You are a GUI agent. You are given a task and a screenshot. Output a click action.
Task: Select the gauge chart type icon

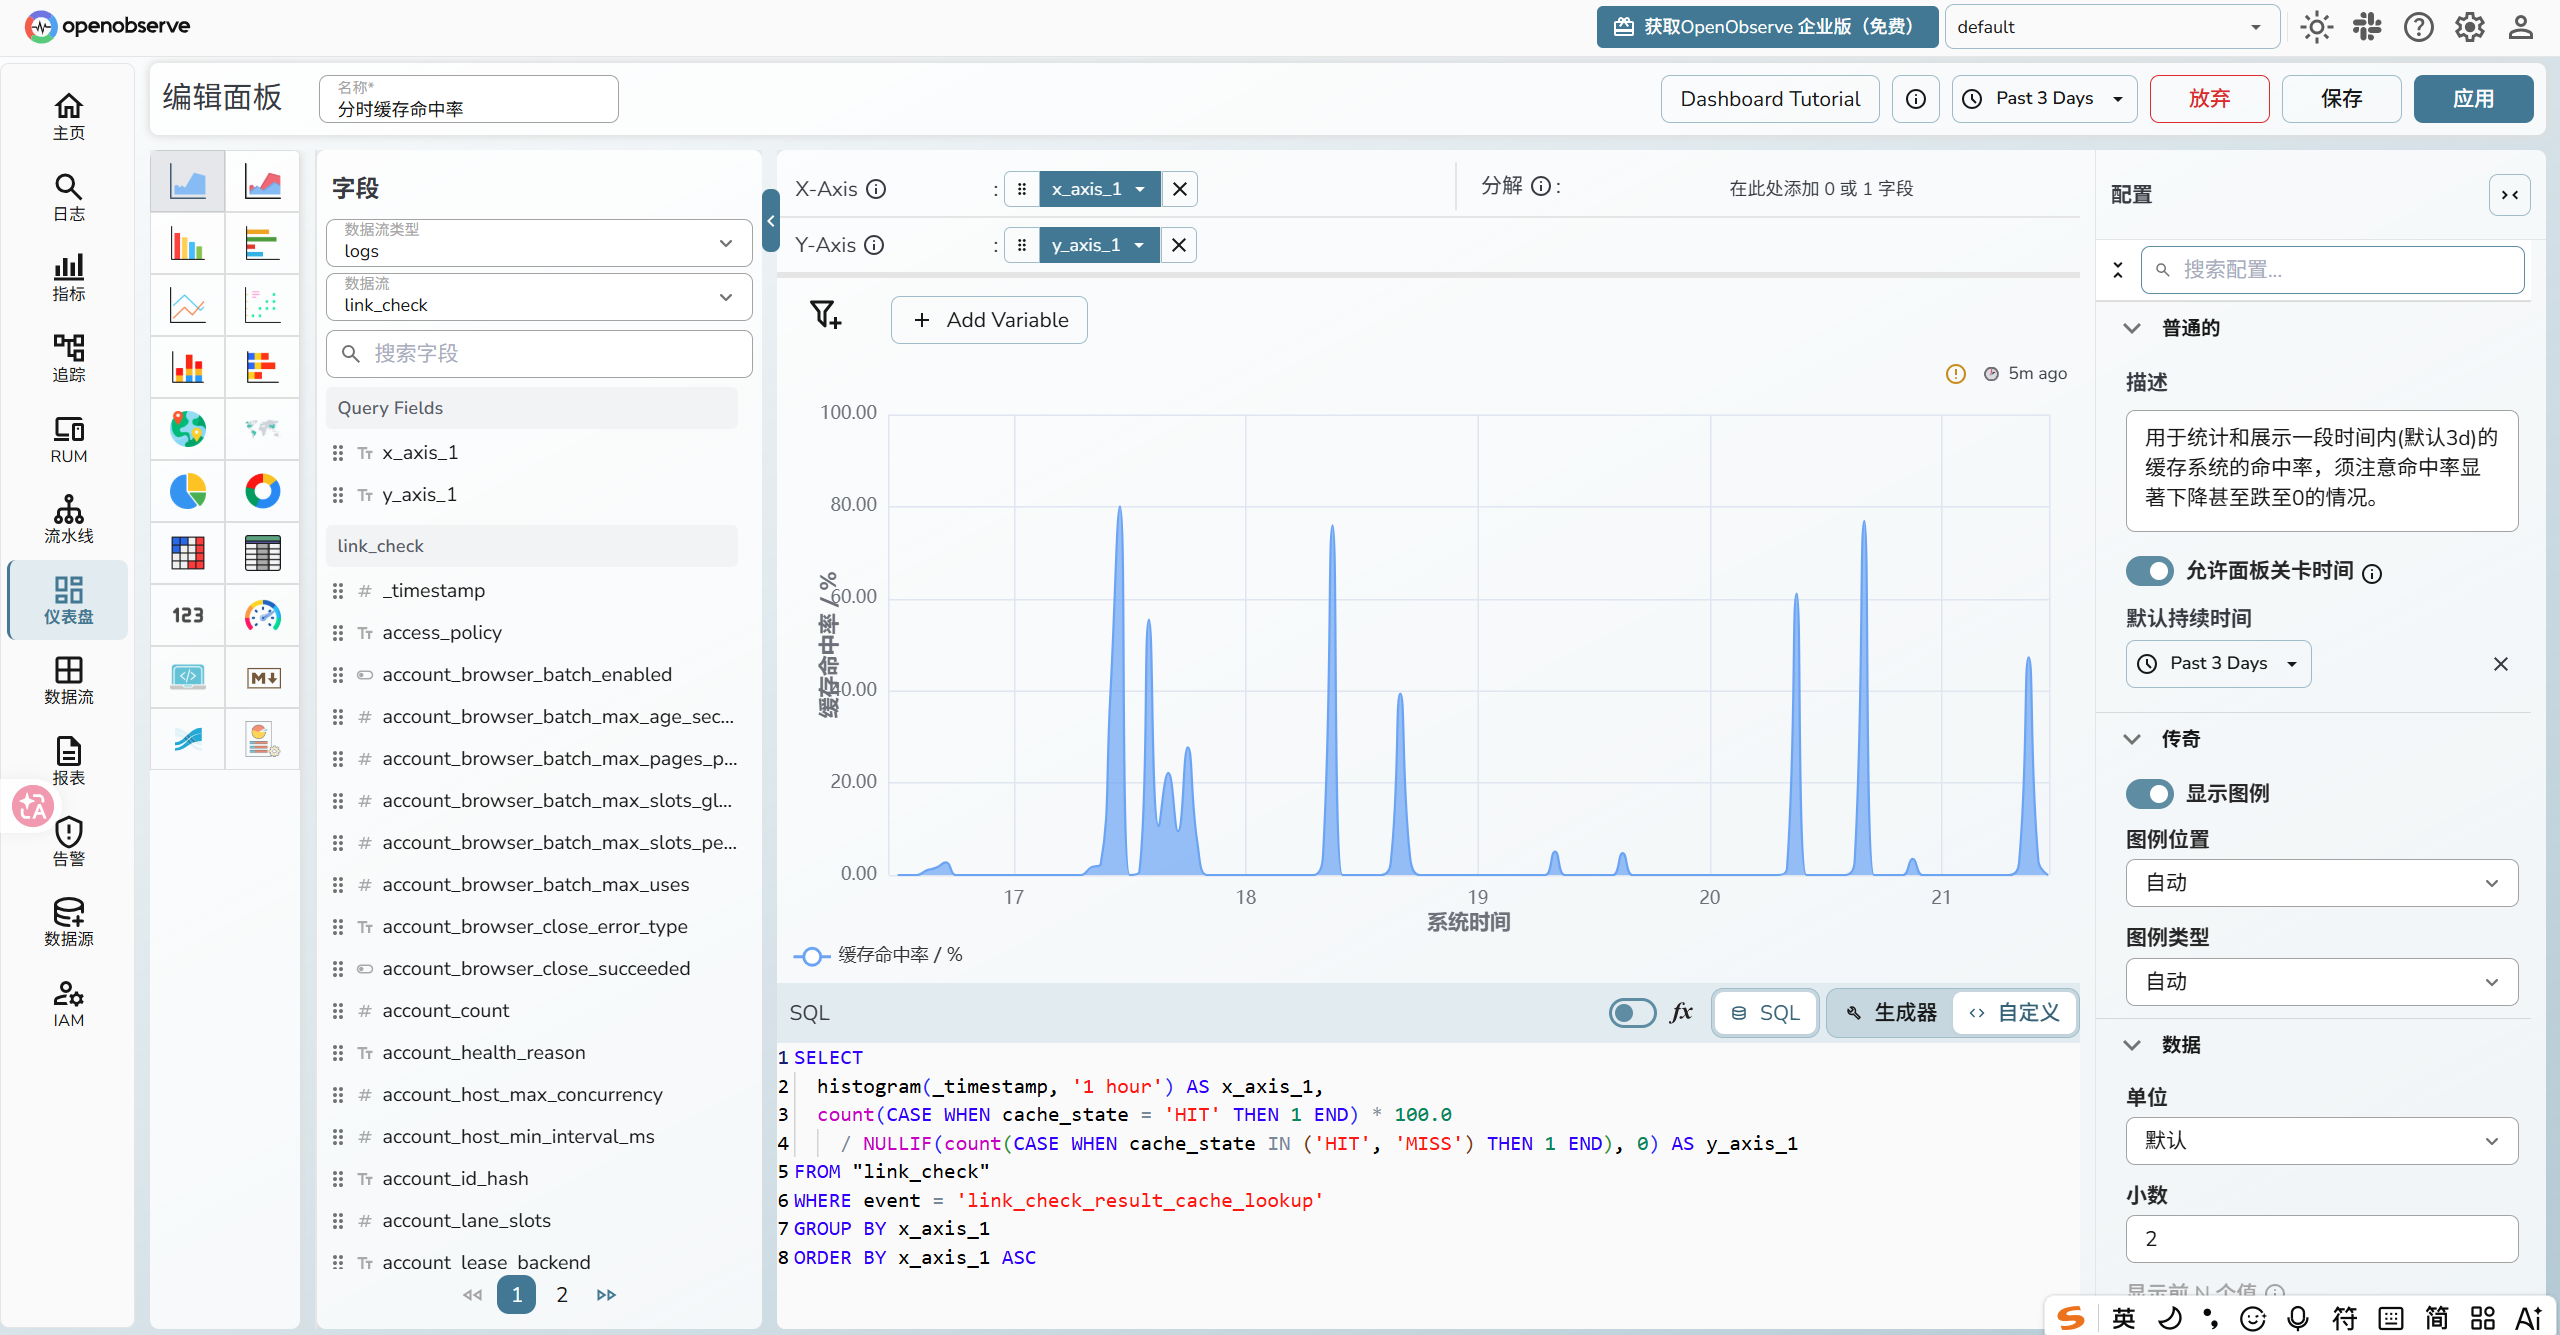(263, 615)
